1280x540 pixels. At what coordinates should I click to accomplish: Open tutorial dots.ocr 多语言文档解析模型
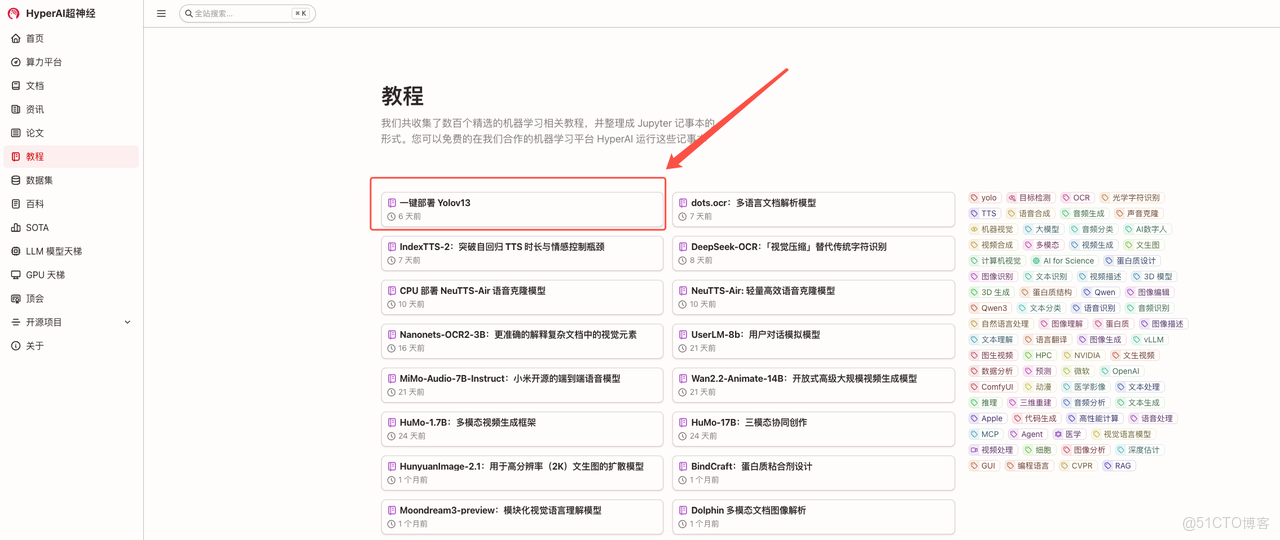point(813,209)
